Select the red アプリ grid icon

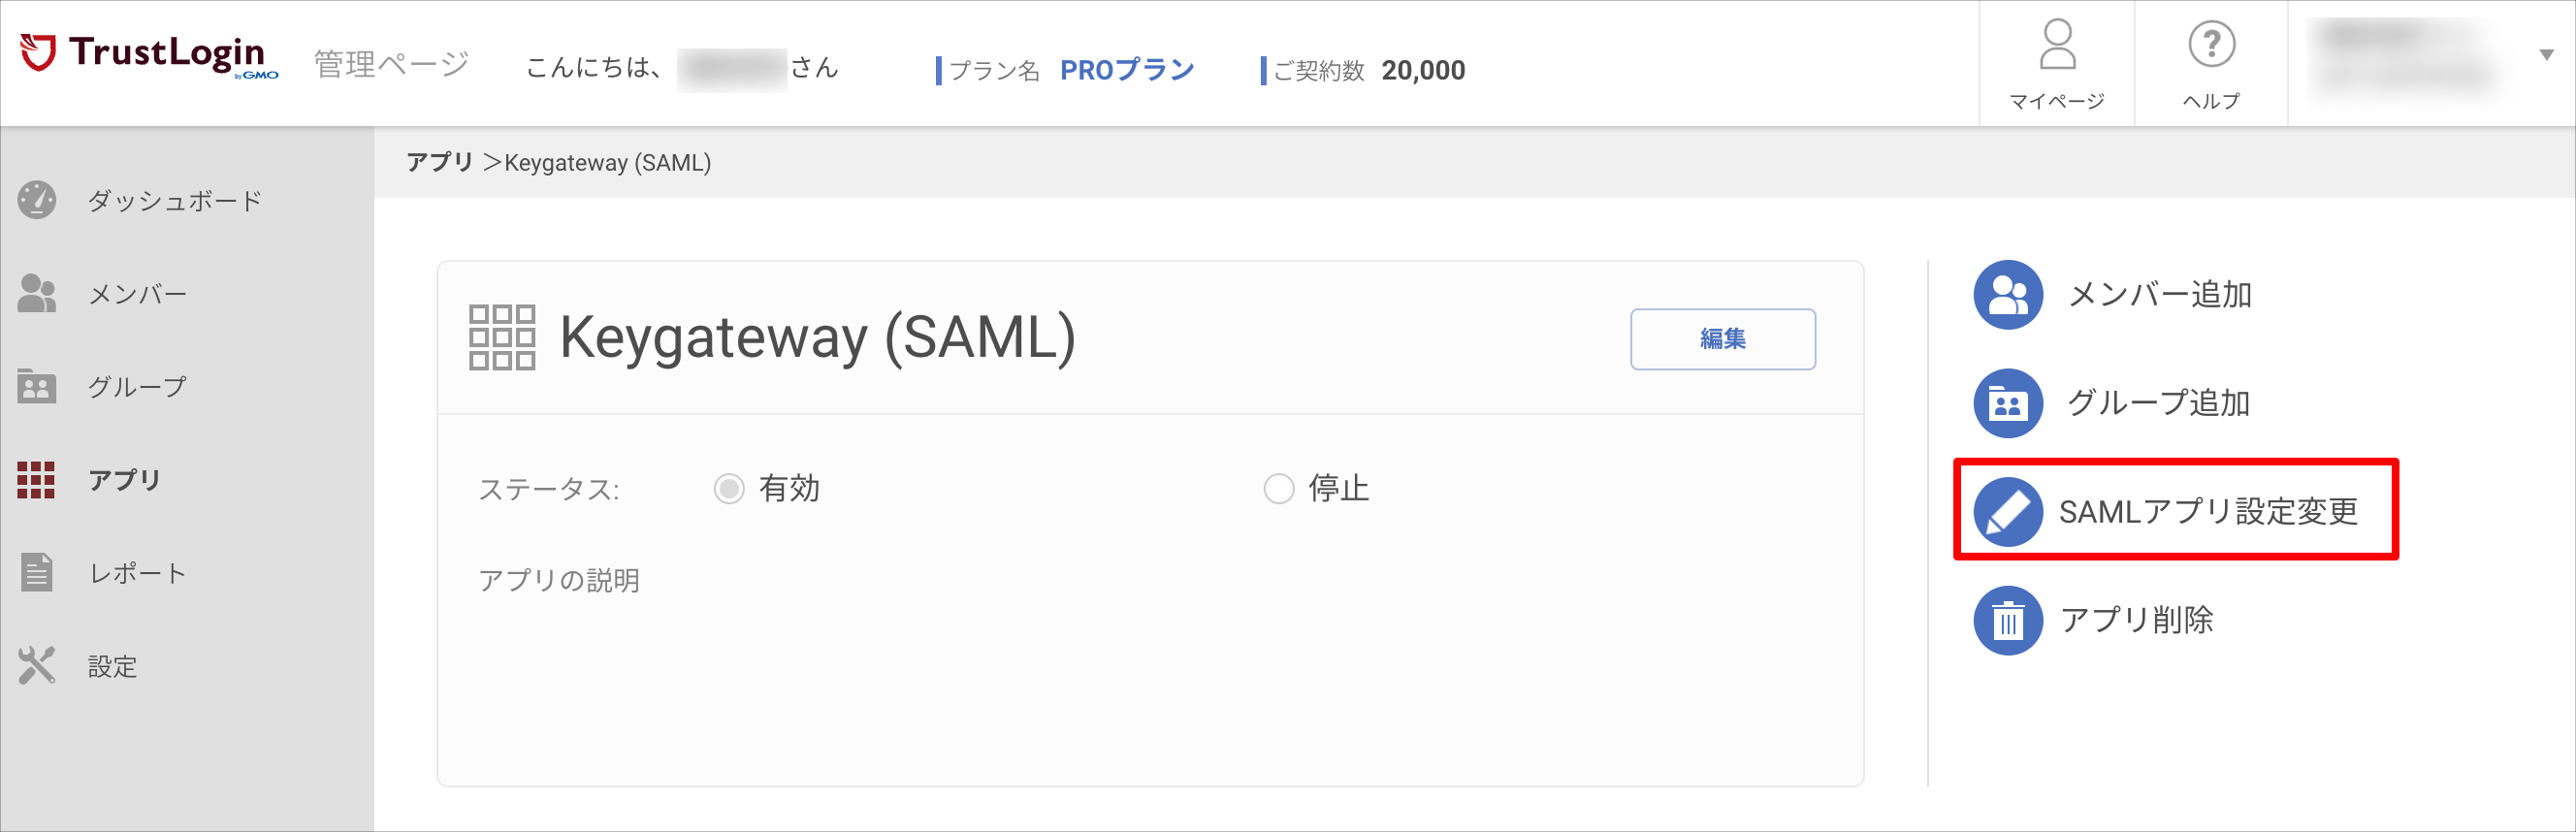36,480
